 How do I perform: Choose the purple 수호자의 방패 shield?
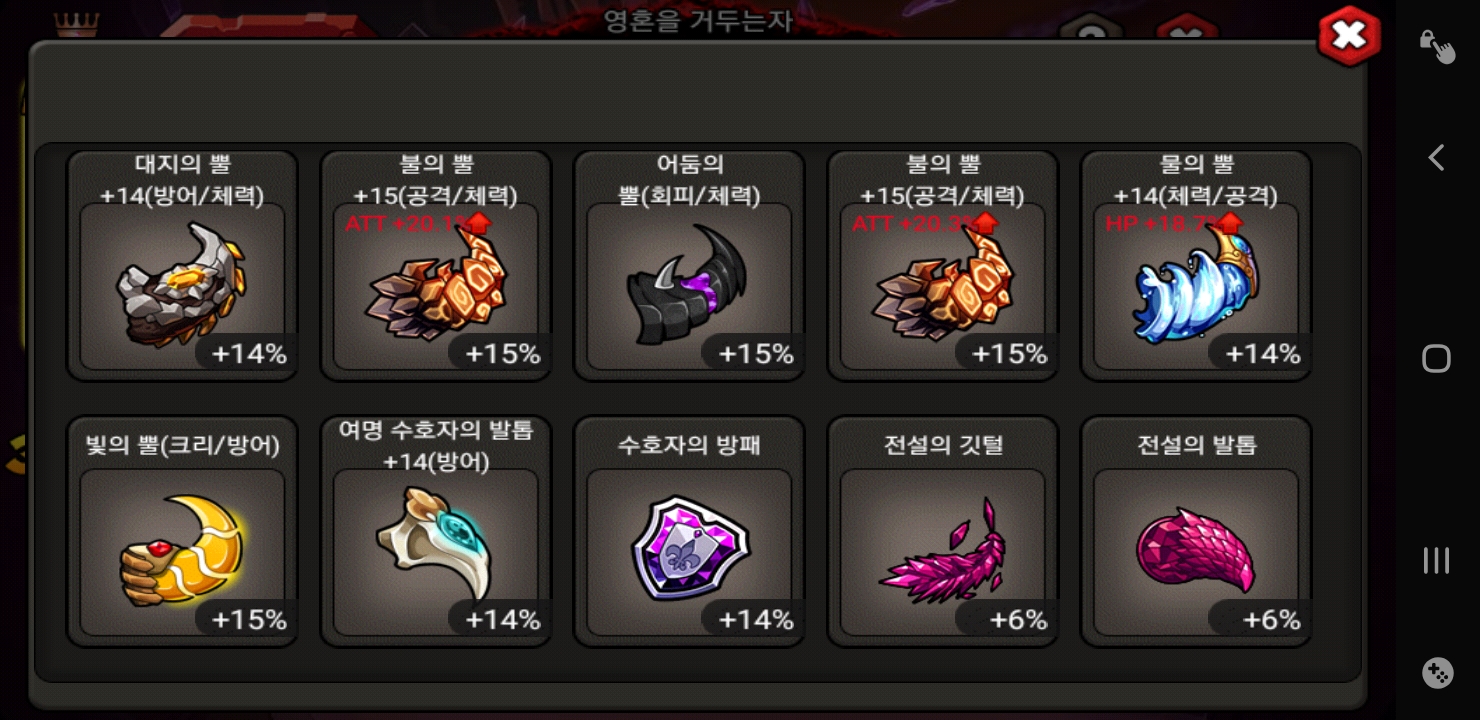689,532
